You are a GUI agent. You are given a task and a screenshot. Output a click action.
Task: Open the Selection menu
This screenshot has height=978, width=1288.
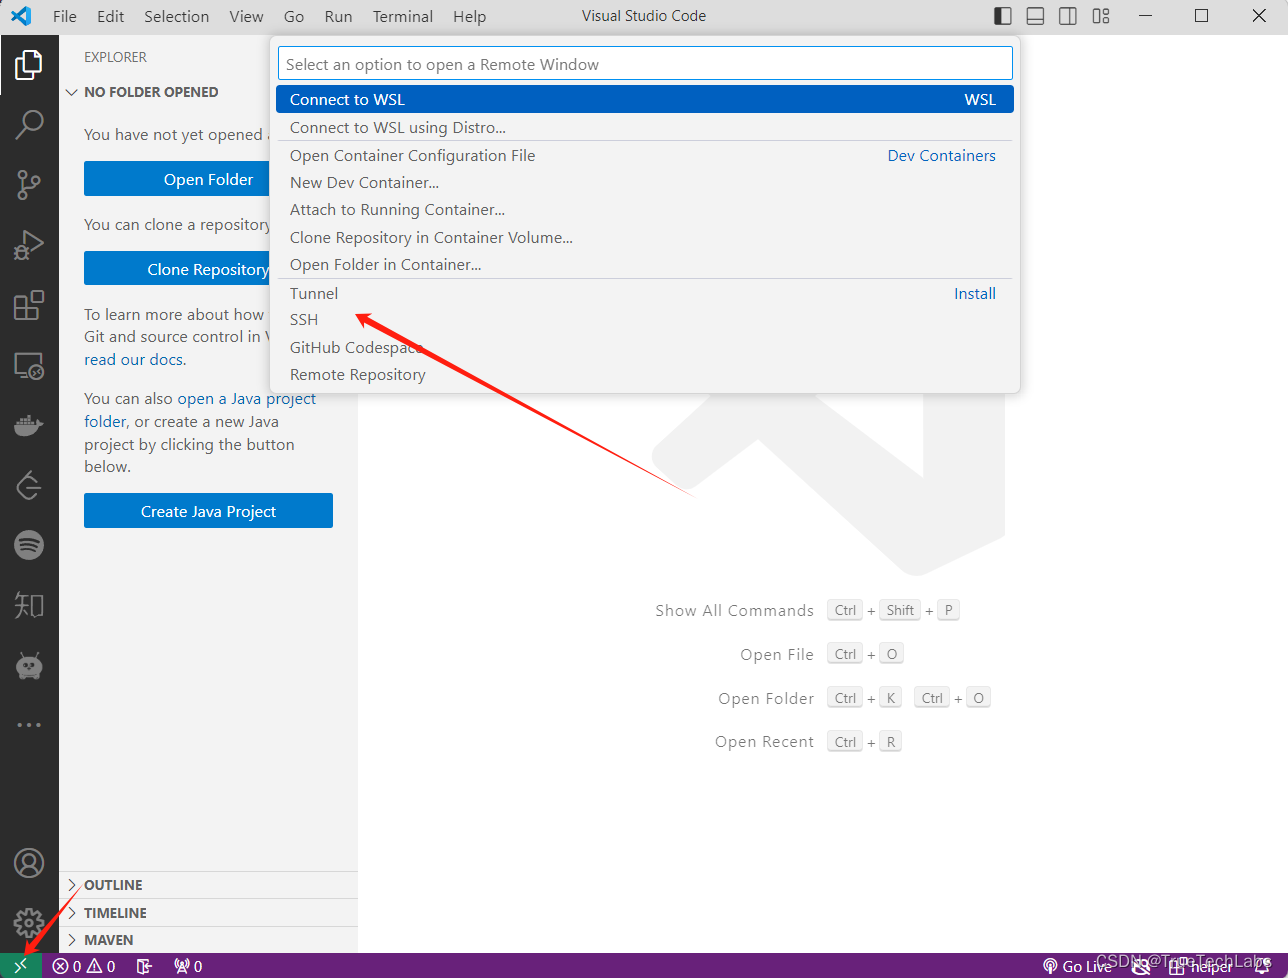[x=177, y=16]
